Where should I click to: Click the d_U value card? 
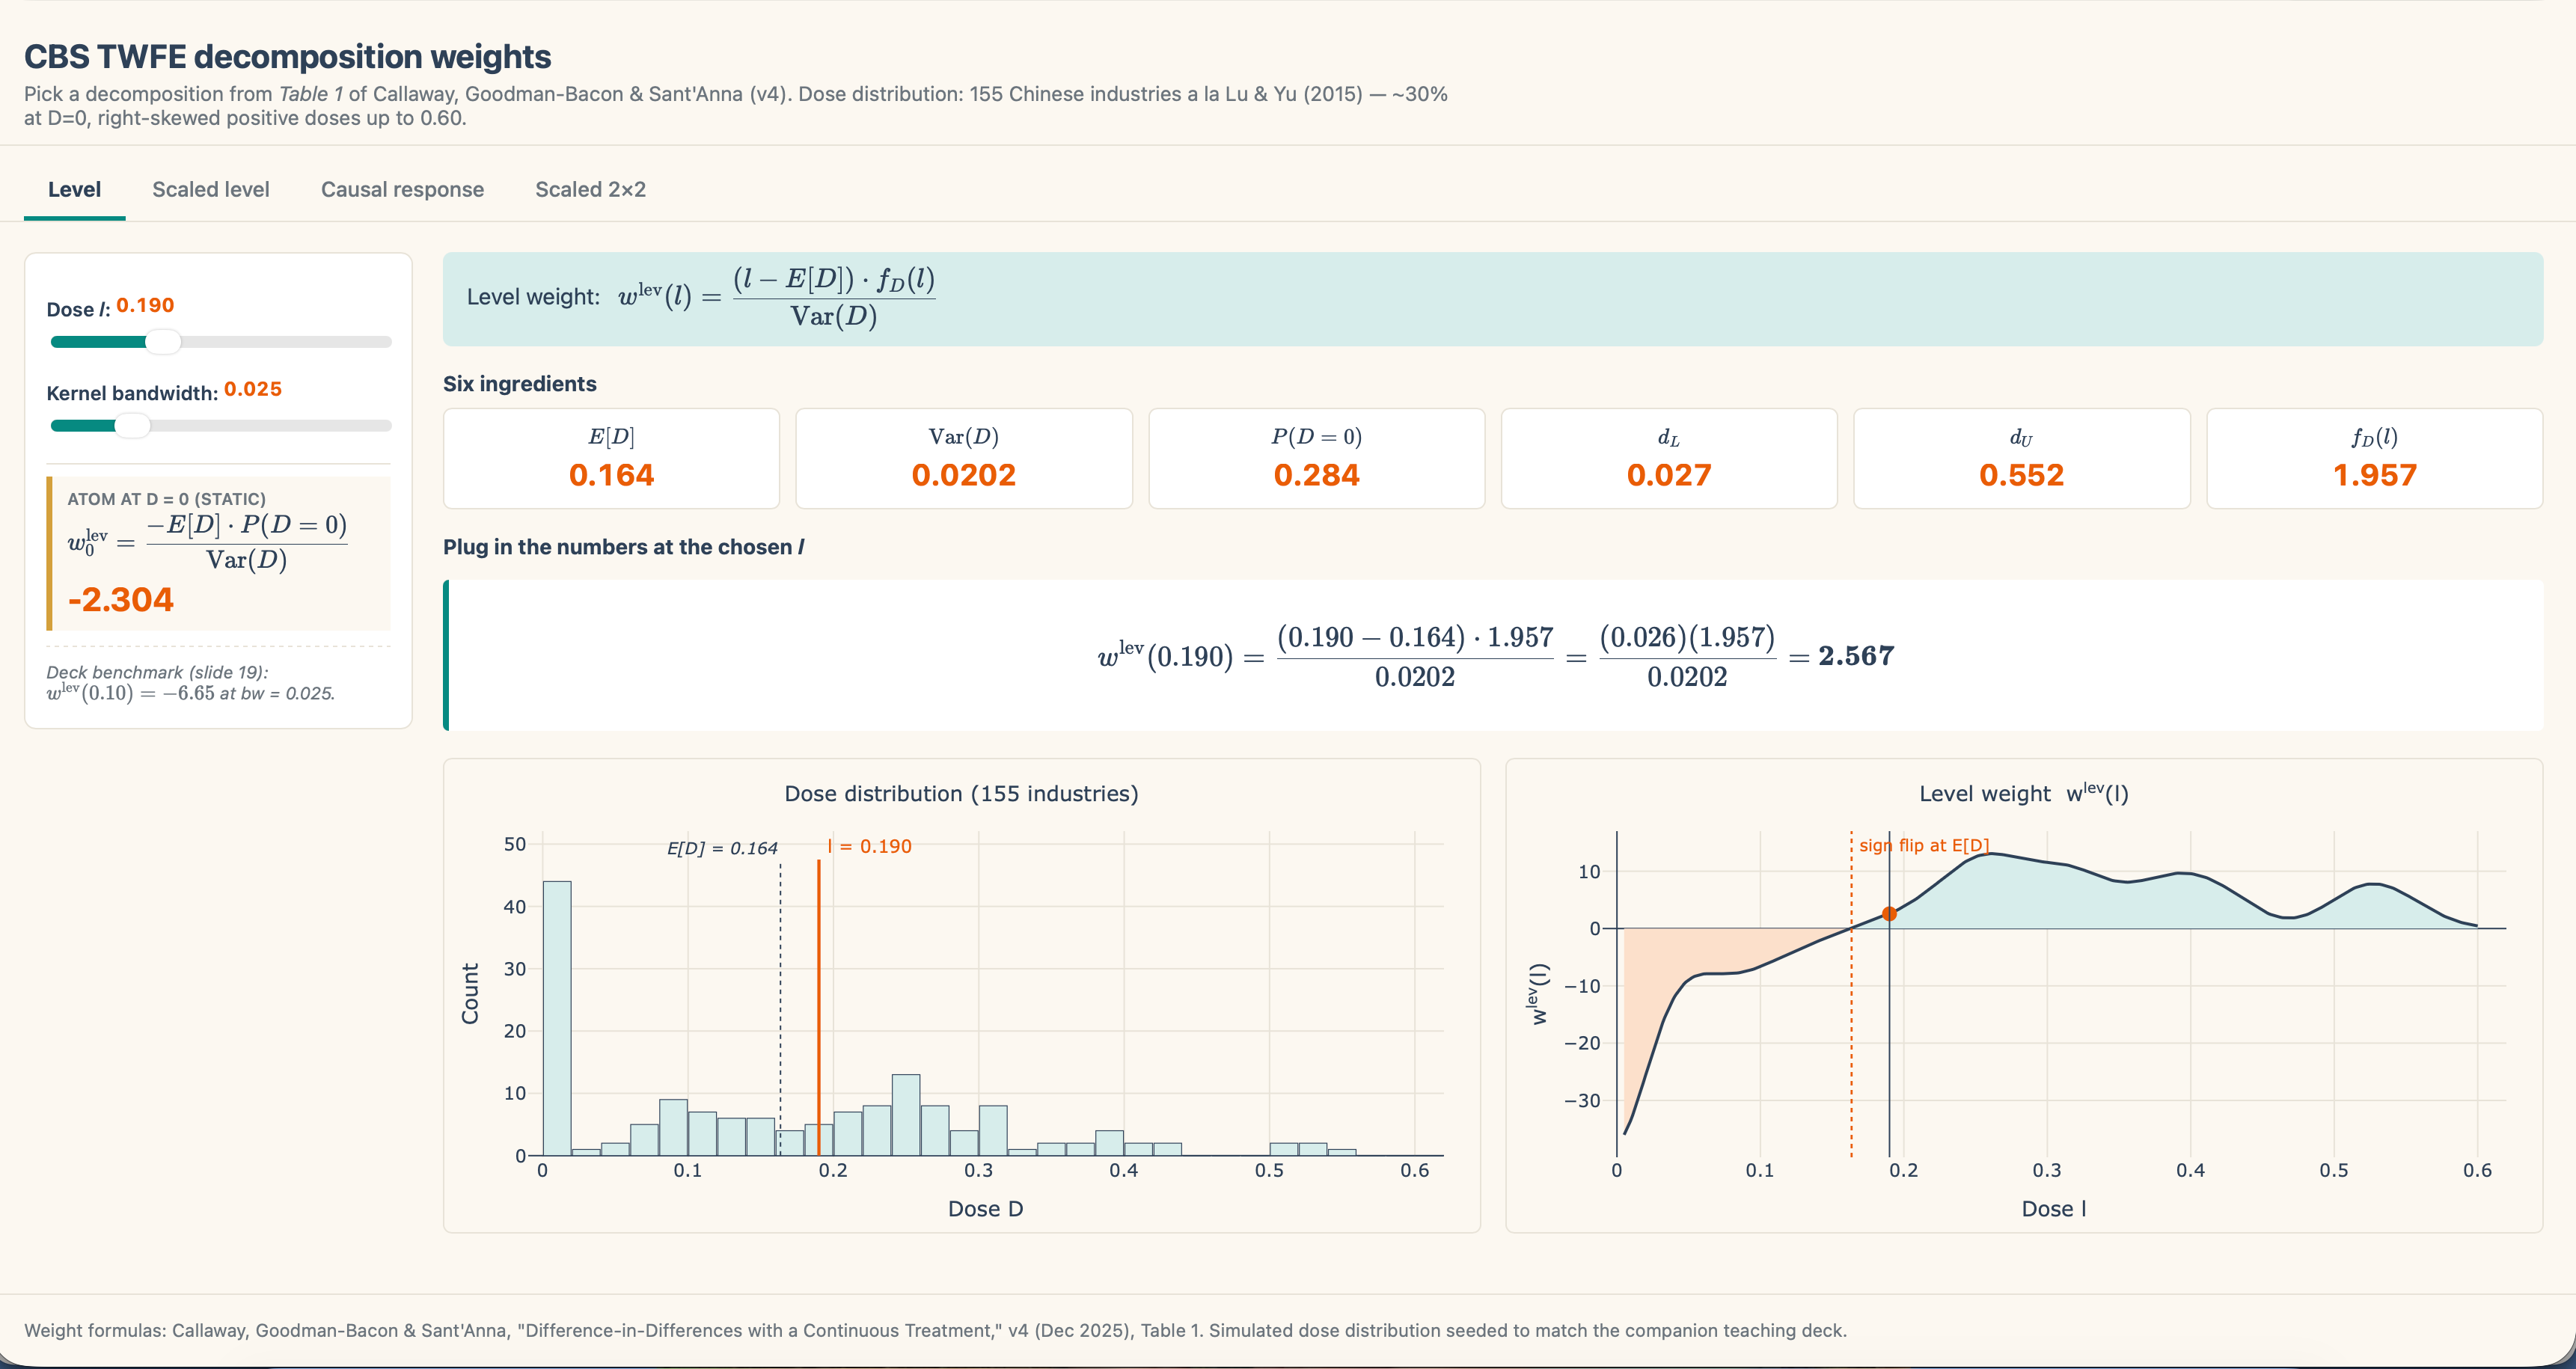(2021, 459)
